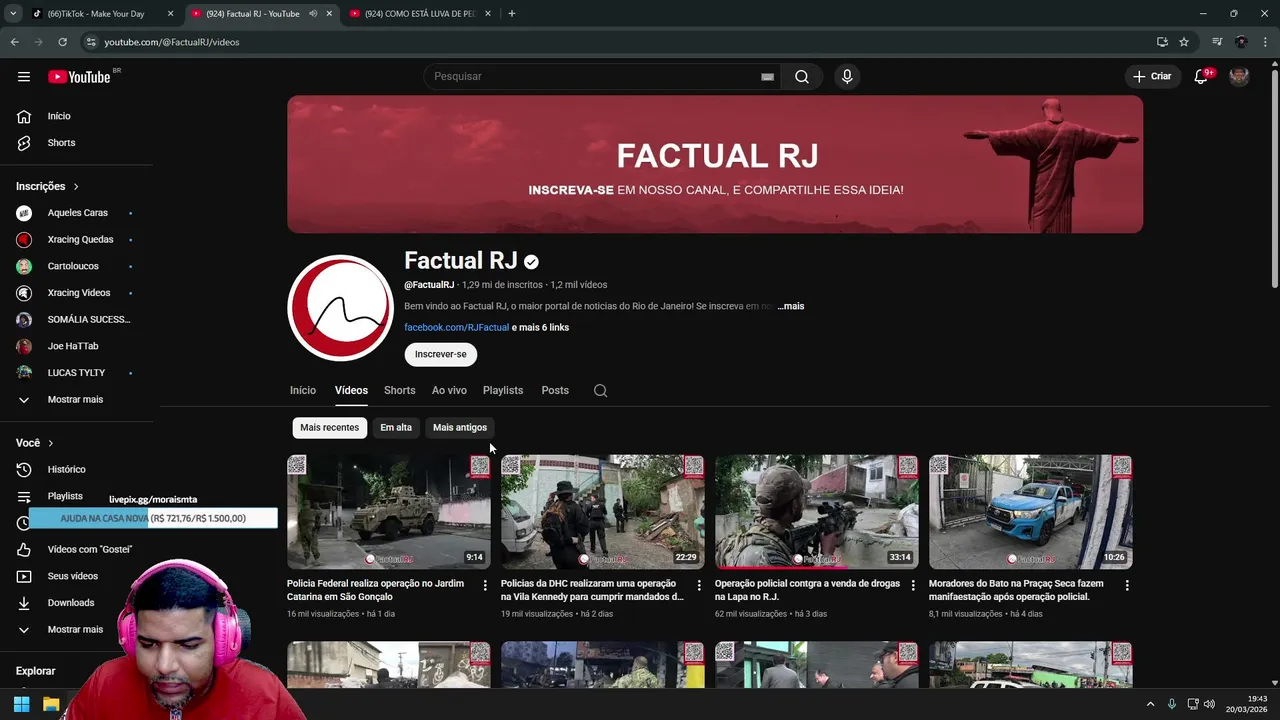
Task: Open the LUCAS TYLTY subscription
Action: (76, 373)
